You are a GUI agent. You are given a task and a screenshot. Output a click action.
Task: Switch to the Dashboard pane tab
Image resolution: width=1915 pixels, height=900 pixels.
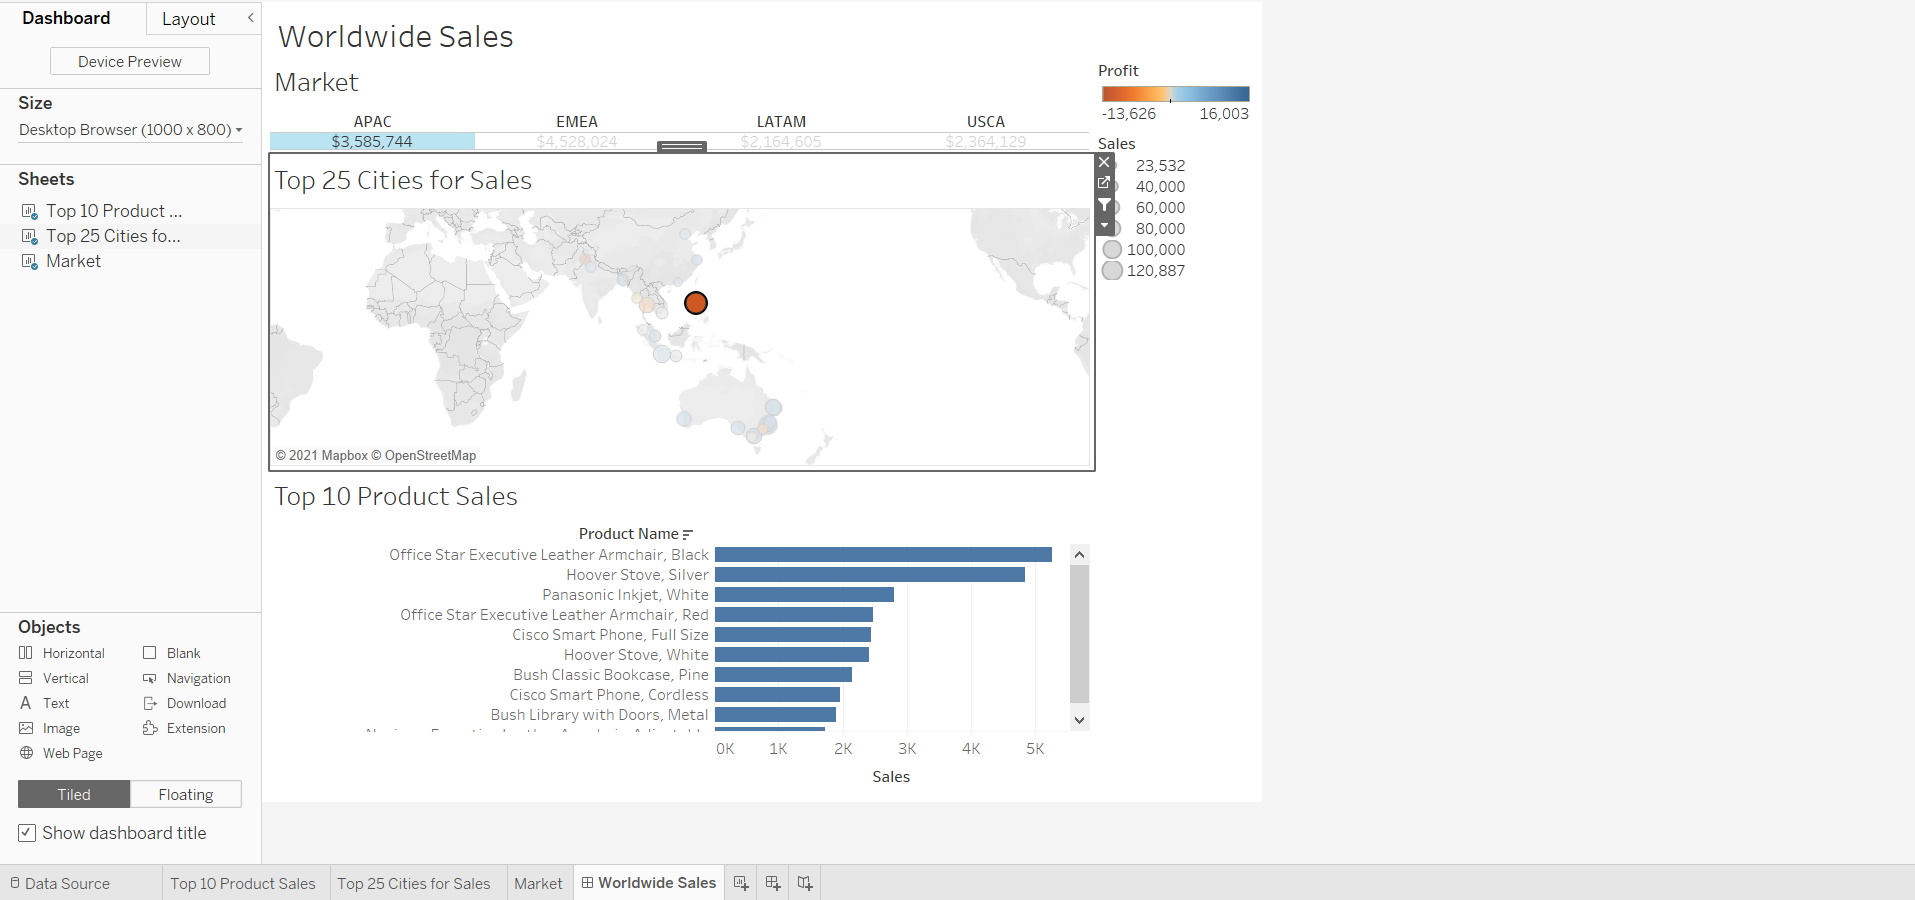tap(66, 18)
